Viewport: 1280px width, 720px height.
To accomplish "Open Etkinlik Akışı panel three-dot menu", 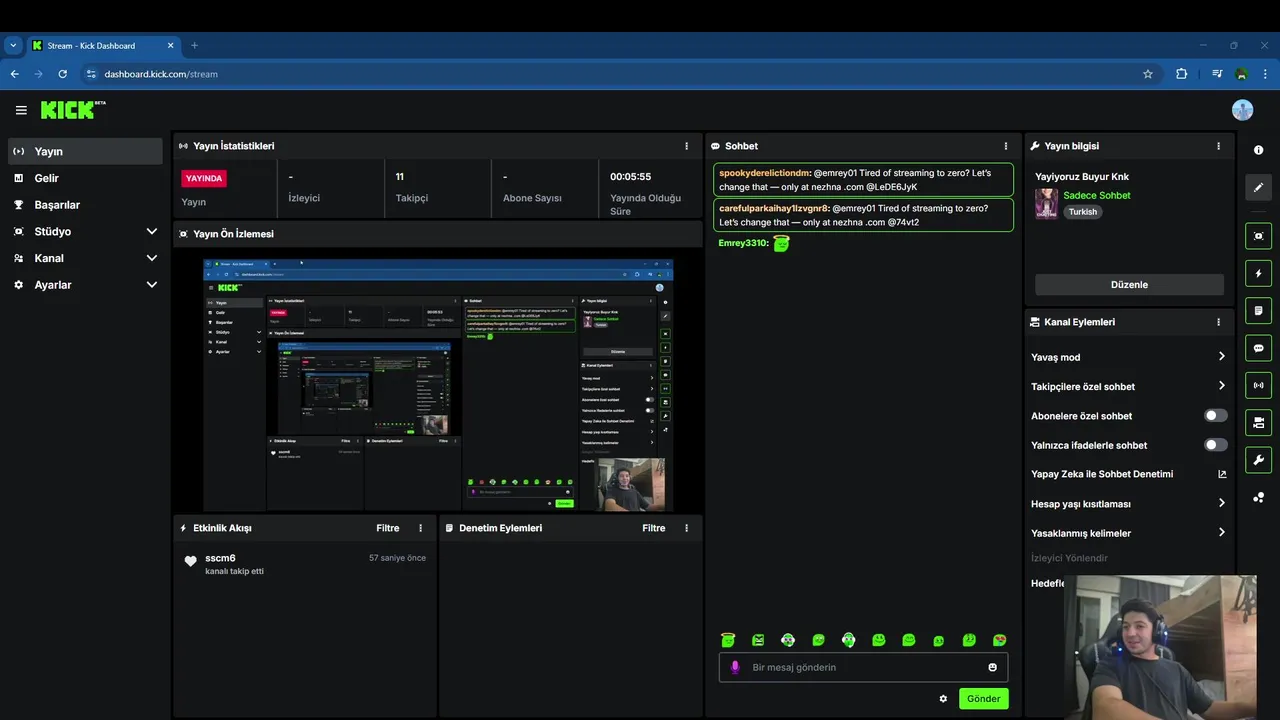I will pyautogui.click(x=420, y=528).
